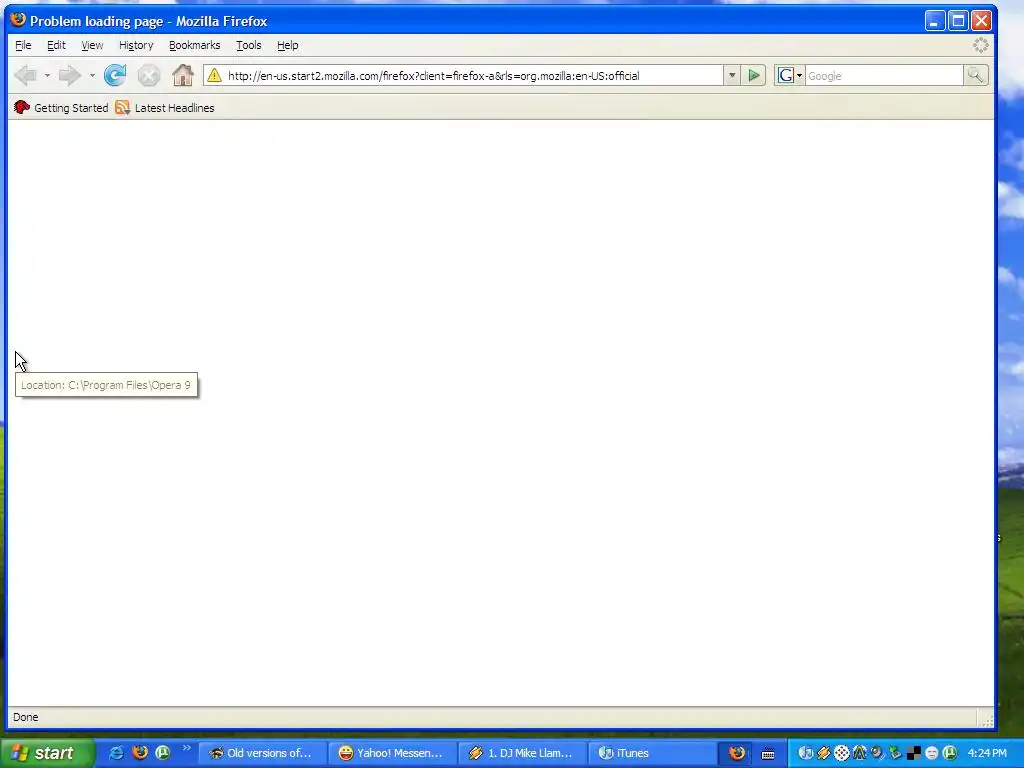This screenshot has height=768, width=1024.
Task: Switch to Yahoo! Messenger taskbar window
Action: (x=392, y=753)
